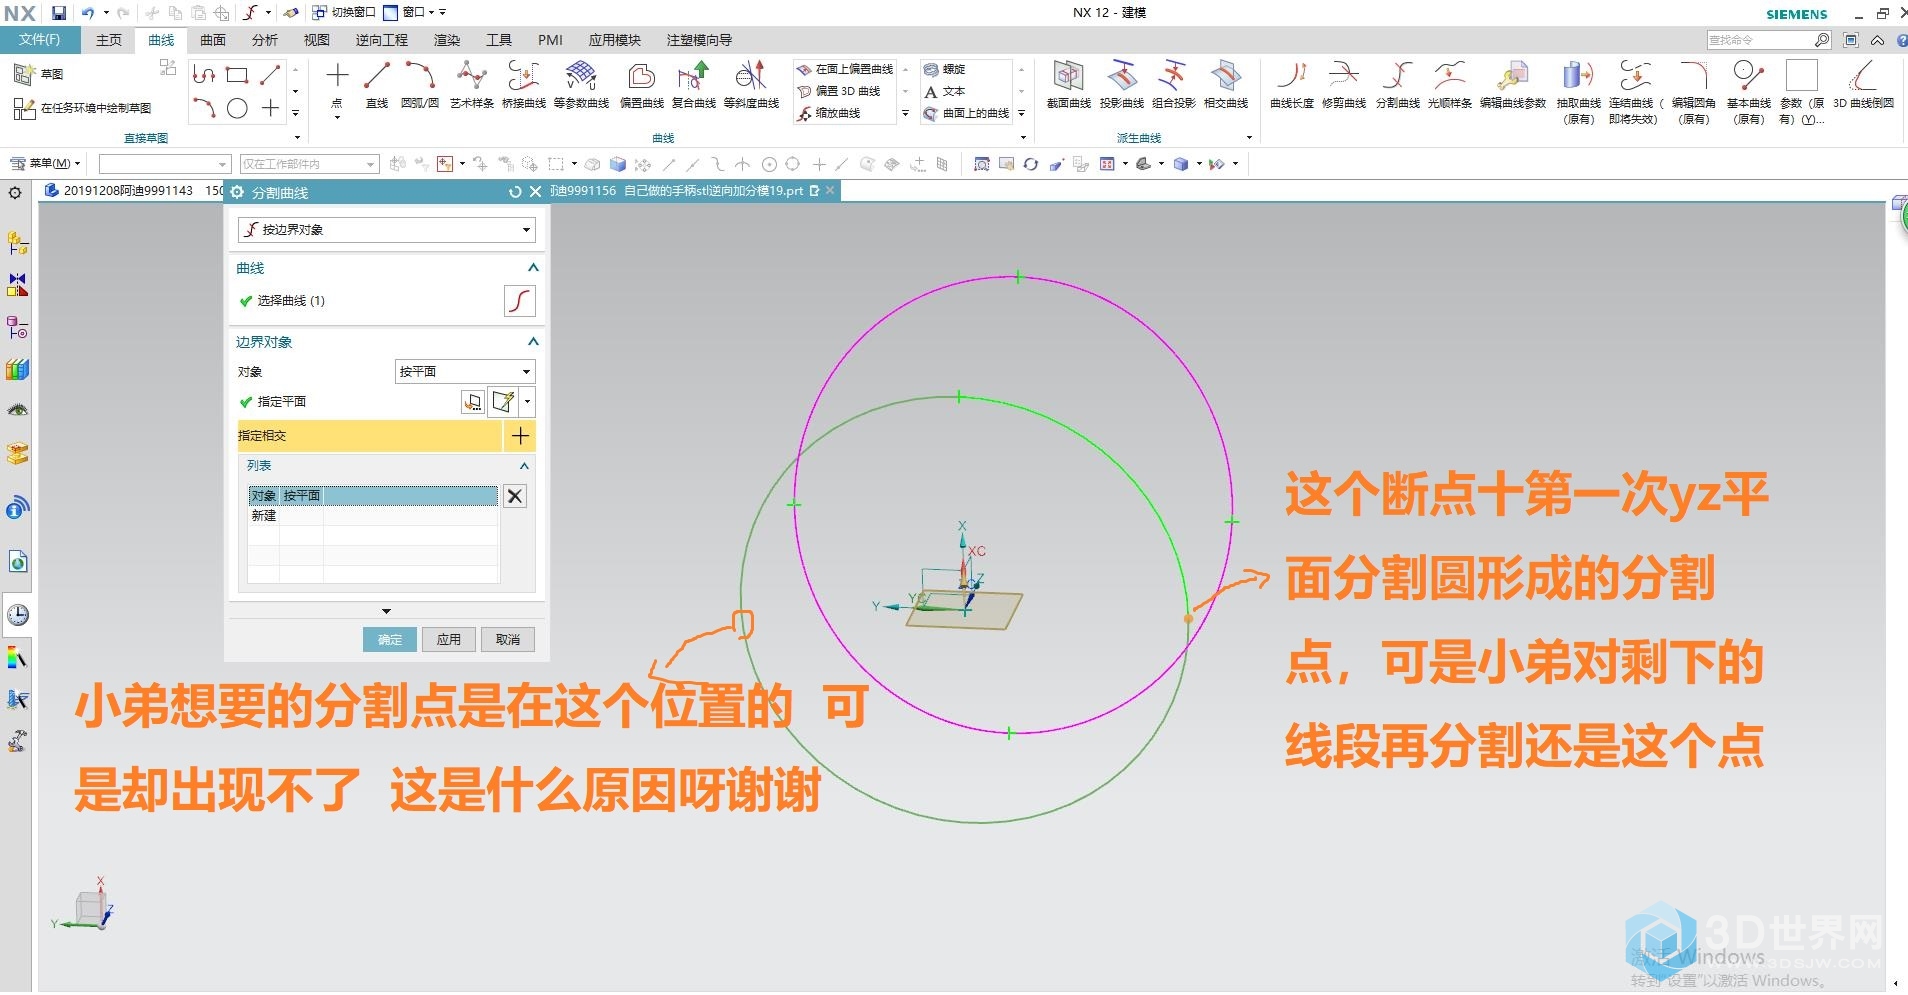Click the 缩放曲线 tool
This screenshot has height=995, width=1908.
829,113
